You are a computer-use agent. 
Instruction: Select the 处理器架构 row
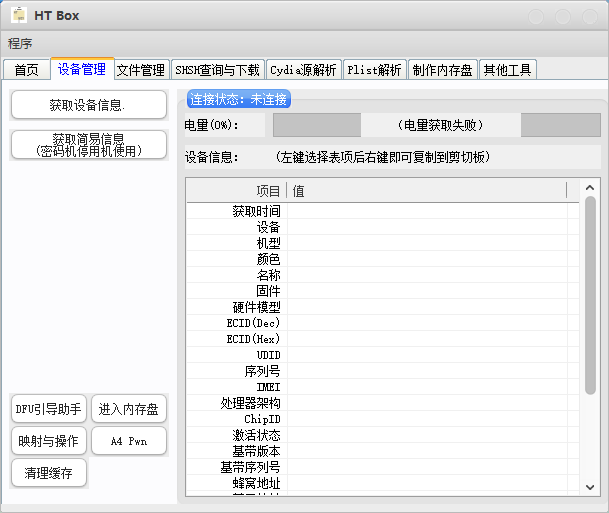point(382,403)
